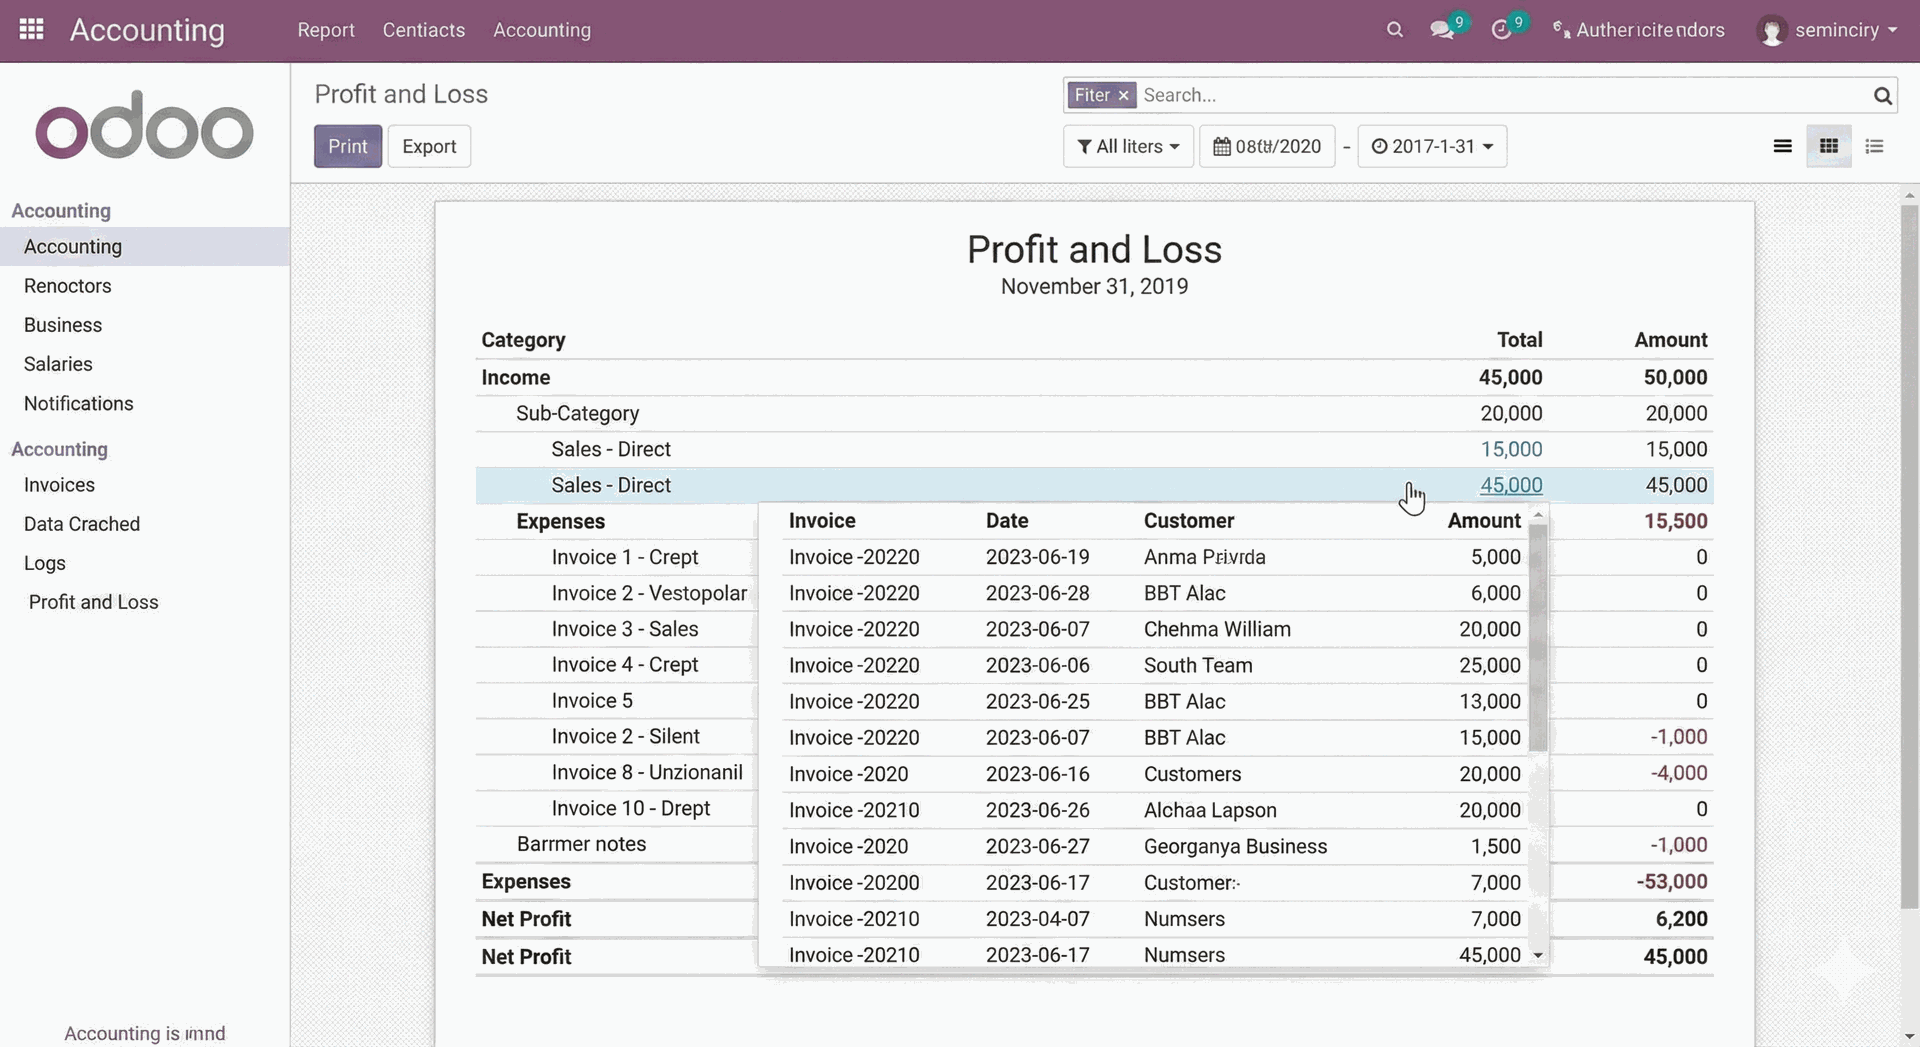Switch to the grid view layout
Viewport: 1920px width, 1047px height.
tap(1828, 146)
